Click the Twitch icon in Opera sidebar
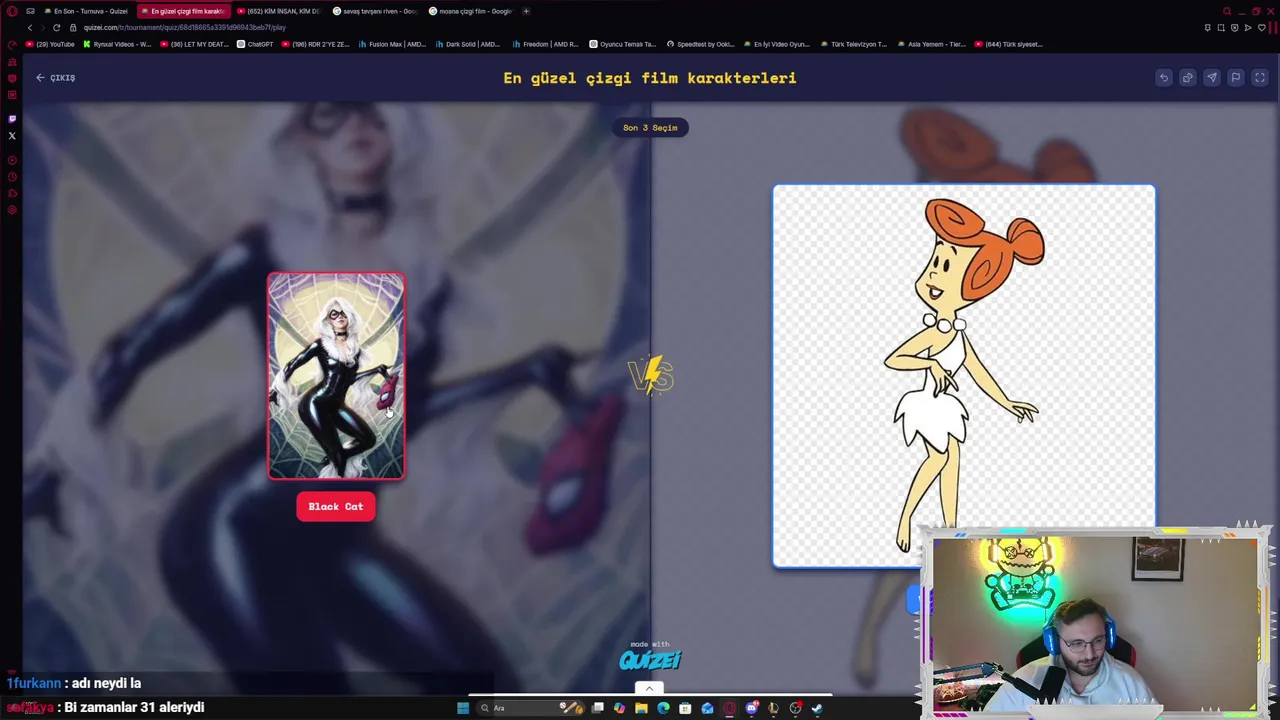 point(12,118)
